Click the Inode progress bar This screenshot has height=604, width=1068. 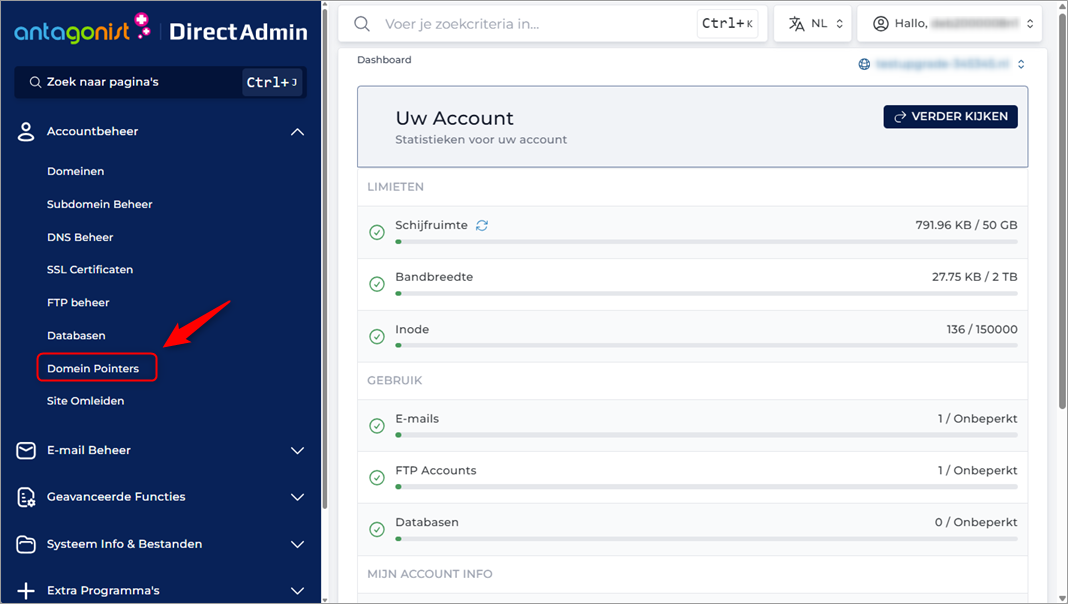click(x=706, y=345)
